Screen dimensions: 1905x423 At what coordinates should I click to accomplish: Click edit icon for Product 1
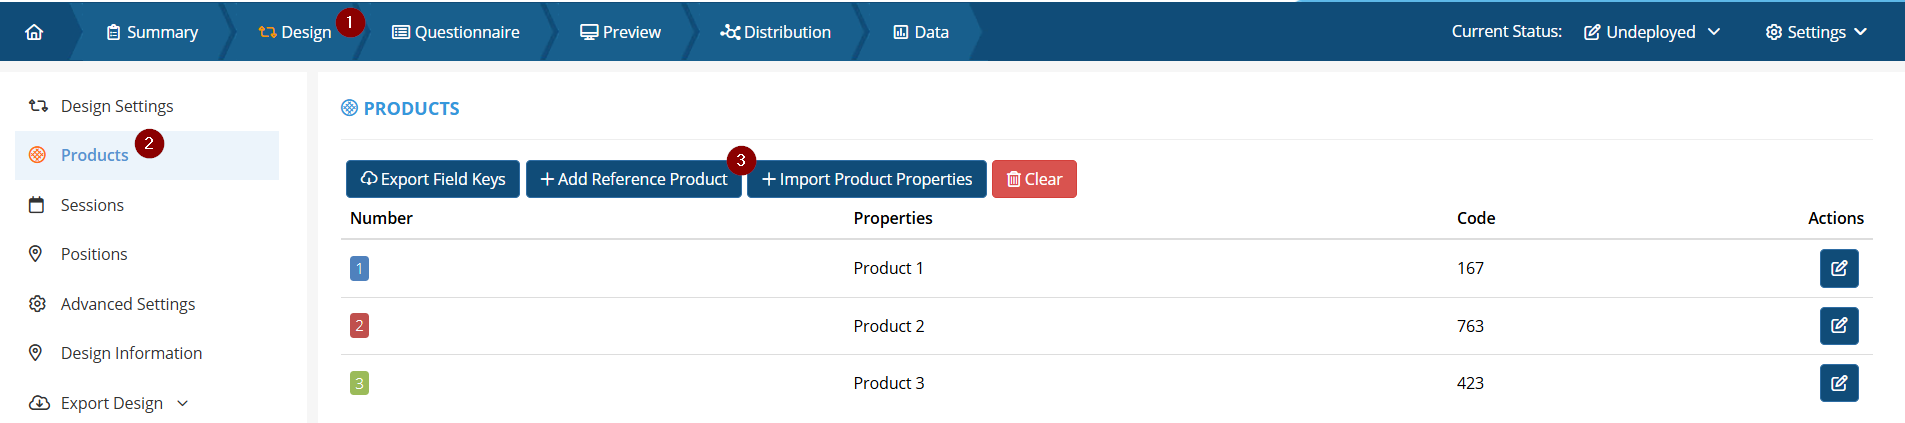coord(1838,268)
